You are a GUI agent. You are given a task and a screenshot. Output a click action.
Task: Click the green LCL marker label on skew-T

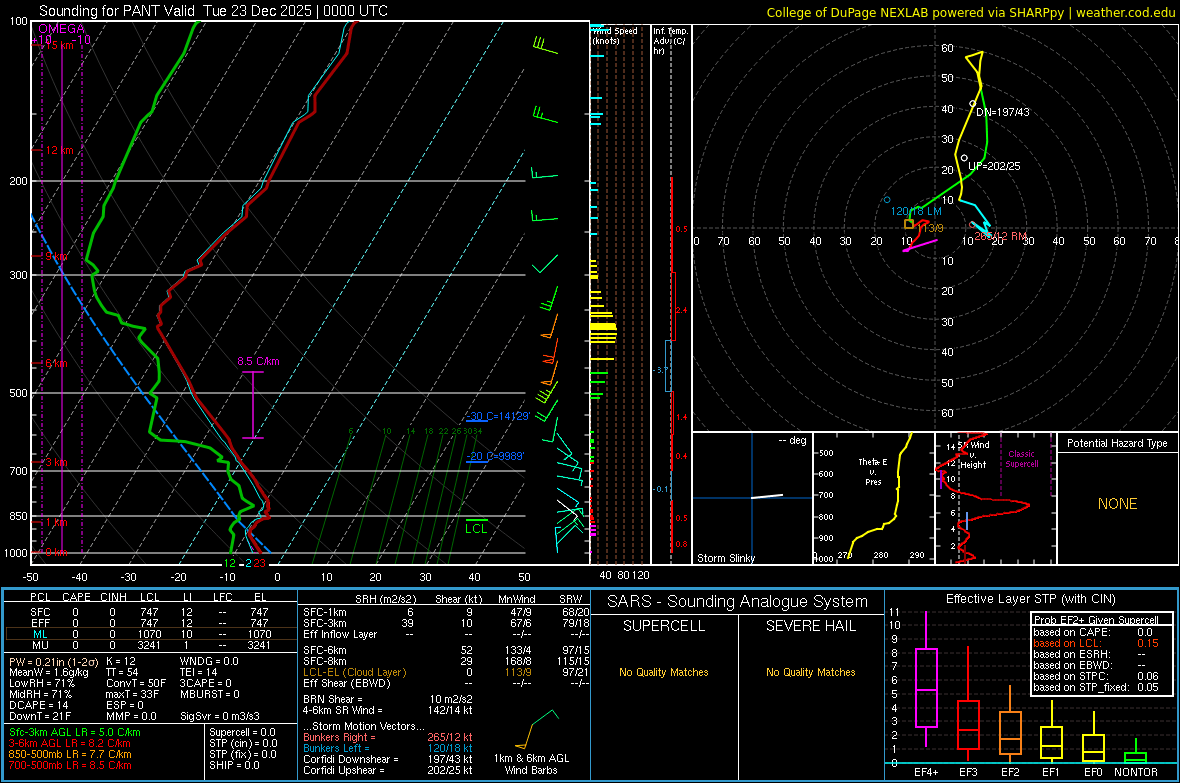tap(476, 529)
